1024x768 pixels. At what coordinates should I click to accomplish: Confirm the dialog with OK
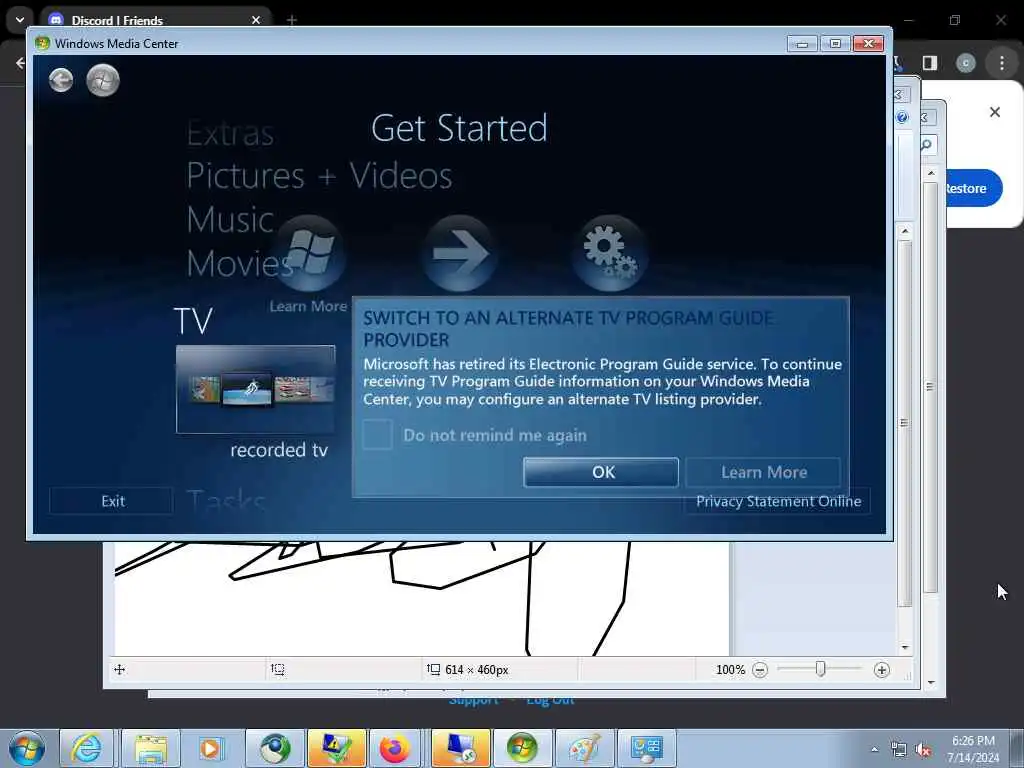[601, 472]
